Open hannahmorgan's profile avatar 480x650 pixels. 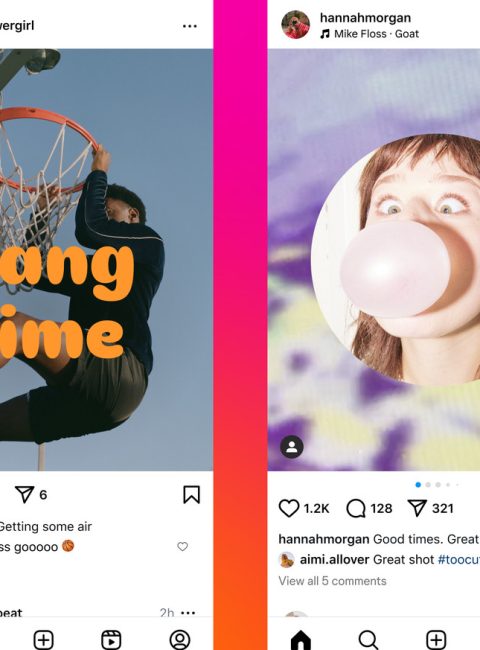(x=296, y=25)
